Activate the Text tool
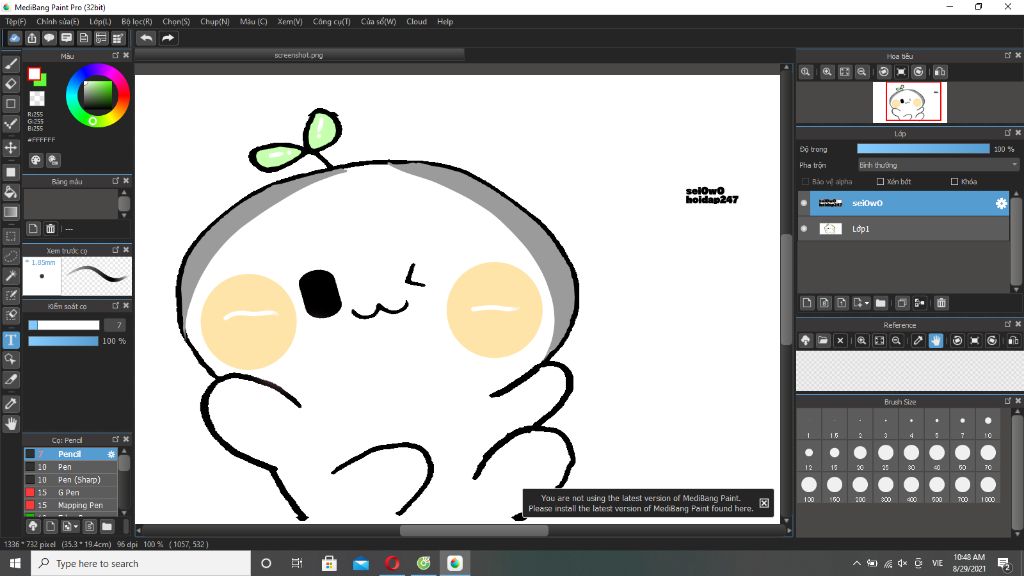Image resolution: width=1024 pixels, height=576 pixels. click(11, 339)
